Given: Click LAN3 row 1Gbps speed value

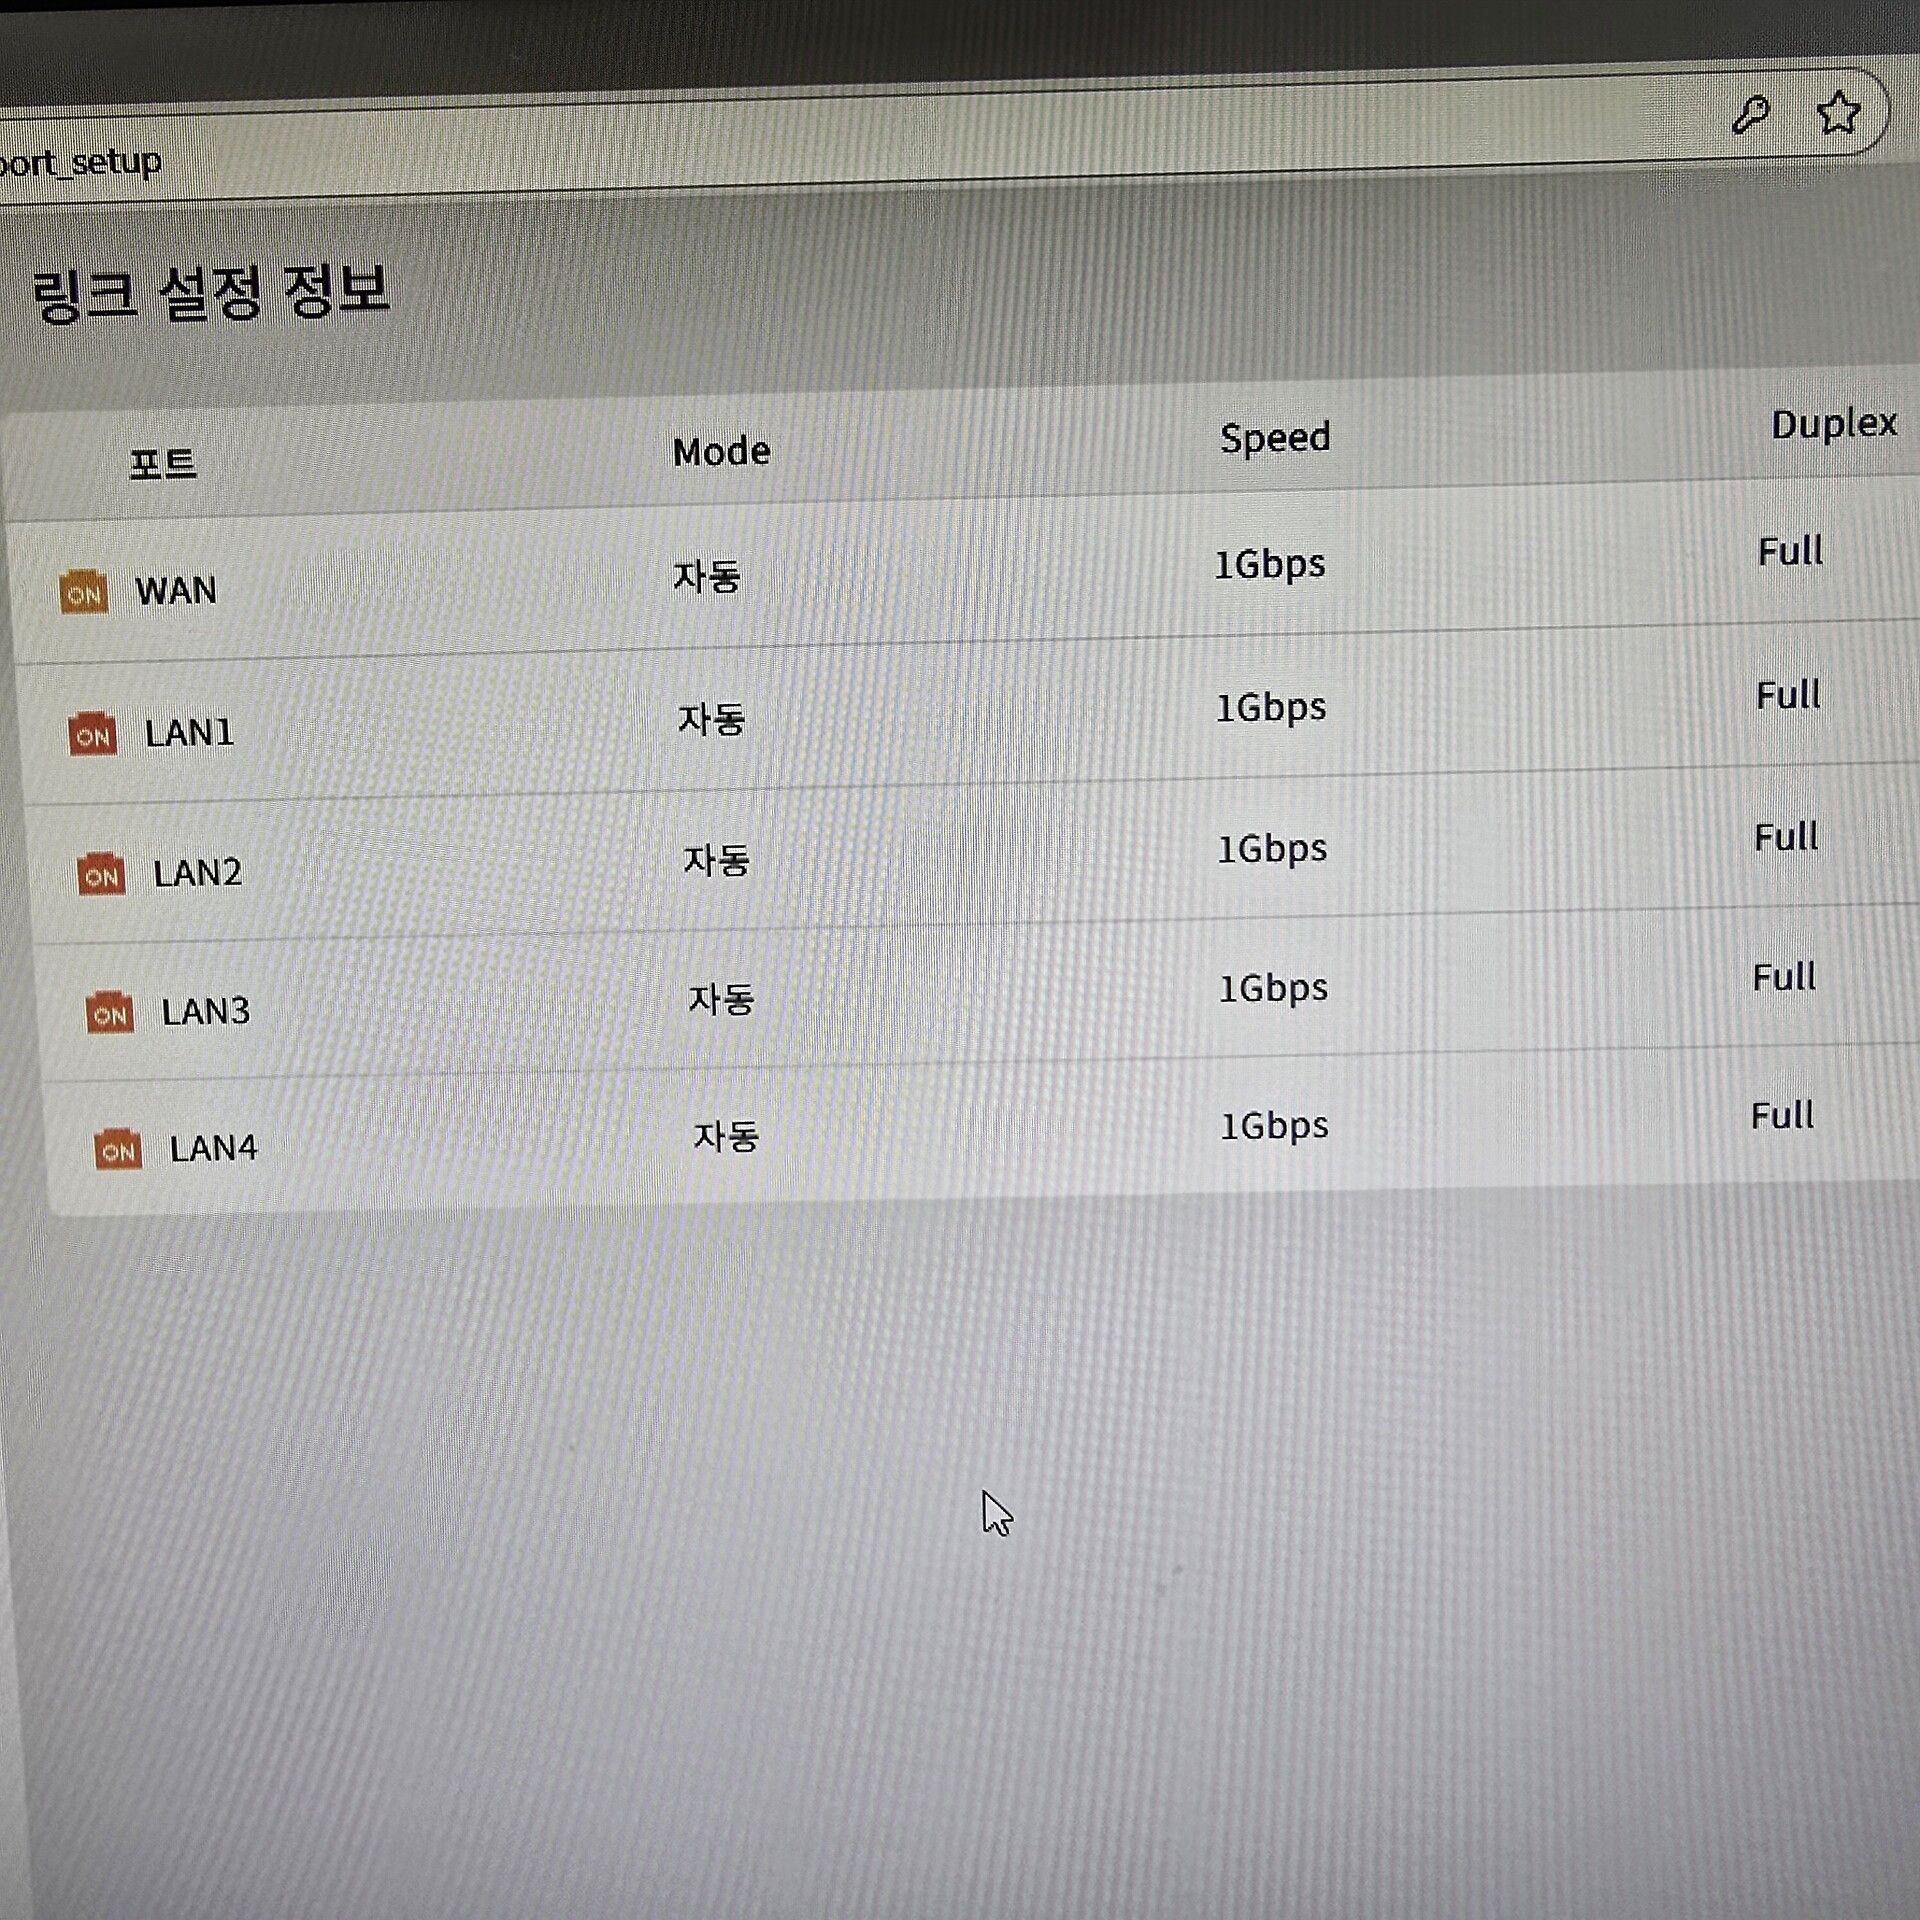Looking at the screenshot, I should tap(1273, 989).
